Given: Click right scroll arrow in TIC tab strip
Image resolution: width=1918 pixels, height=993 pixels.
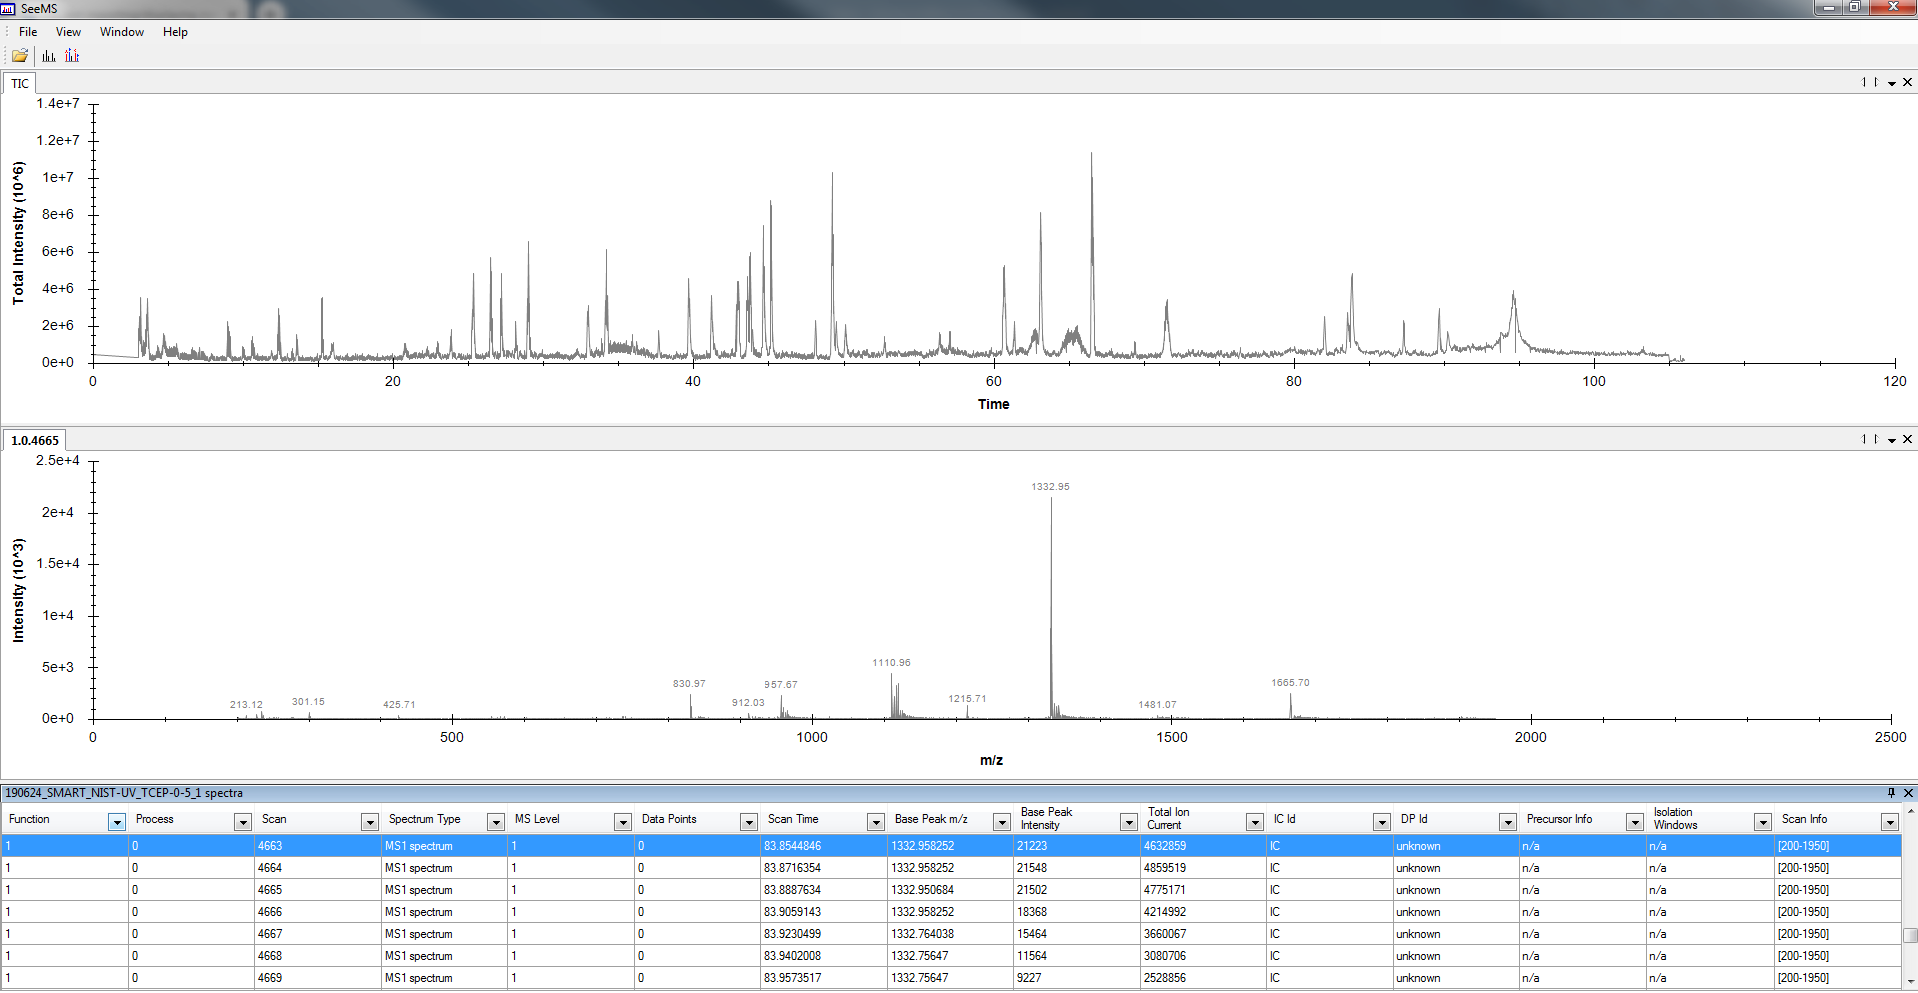Looking at the screenshot, I should [1876, 83].
